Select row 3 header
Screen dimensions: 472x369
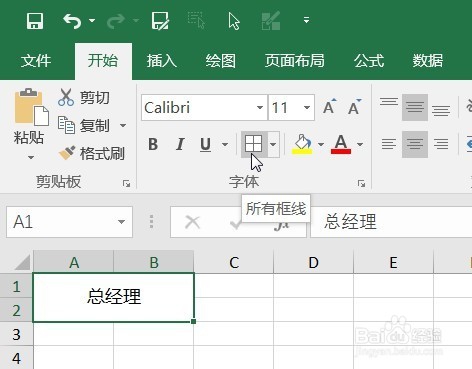(16, 334)
